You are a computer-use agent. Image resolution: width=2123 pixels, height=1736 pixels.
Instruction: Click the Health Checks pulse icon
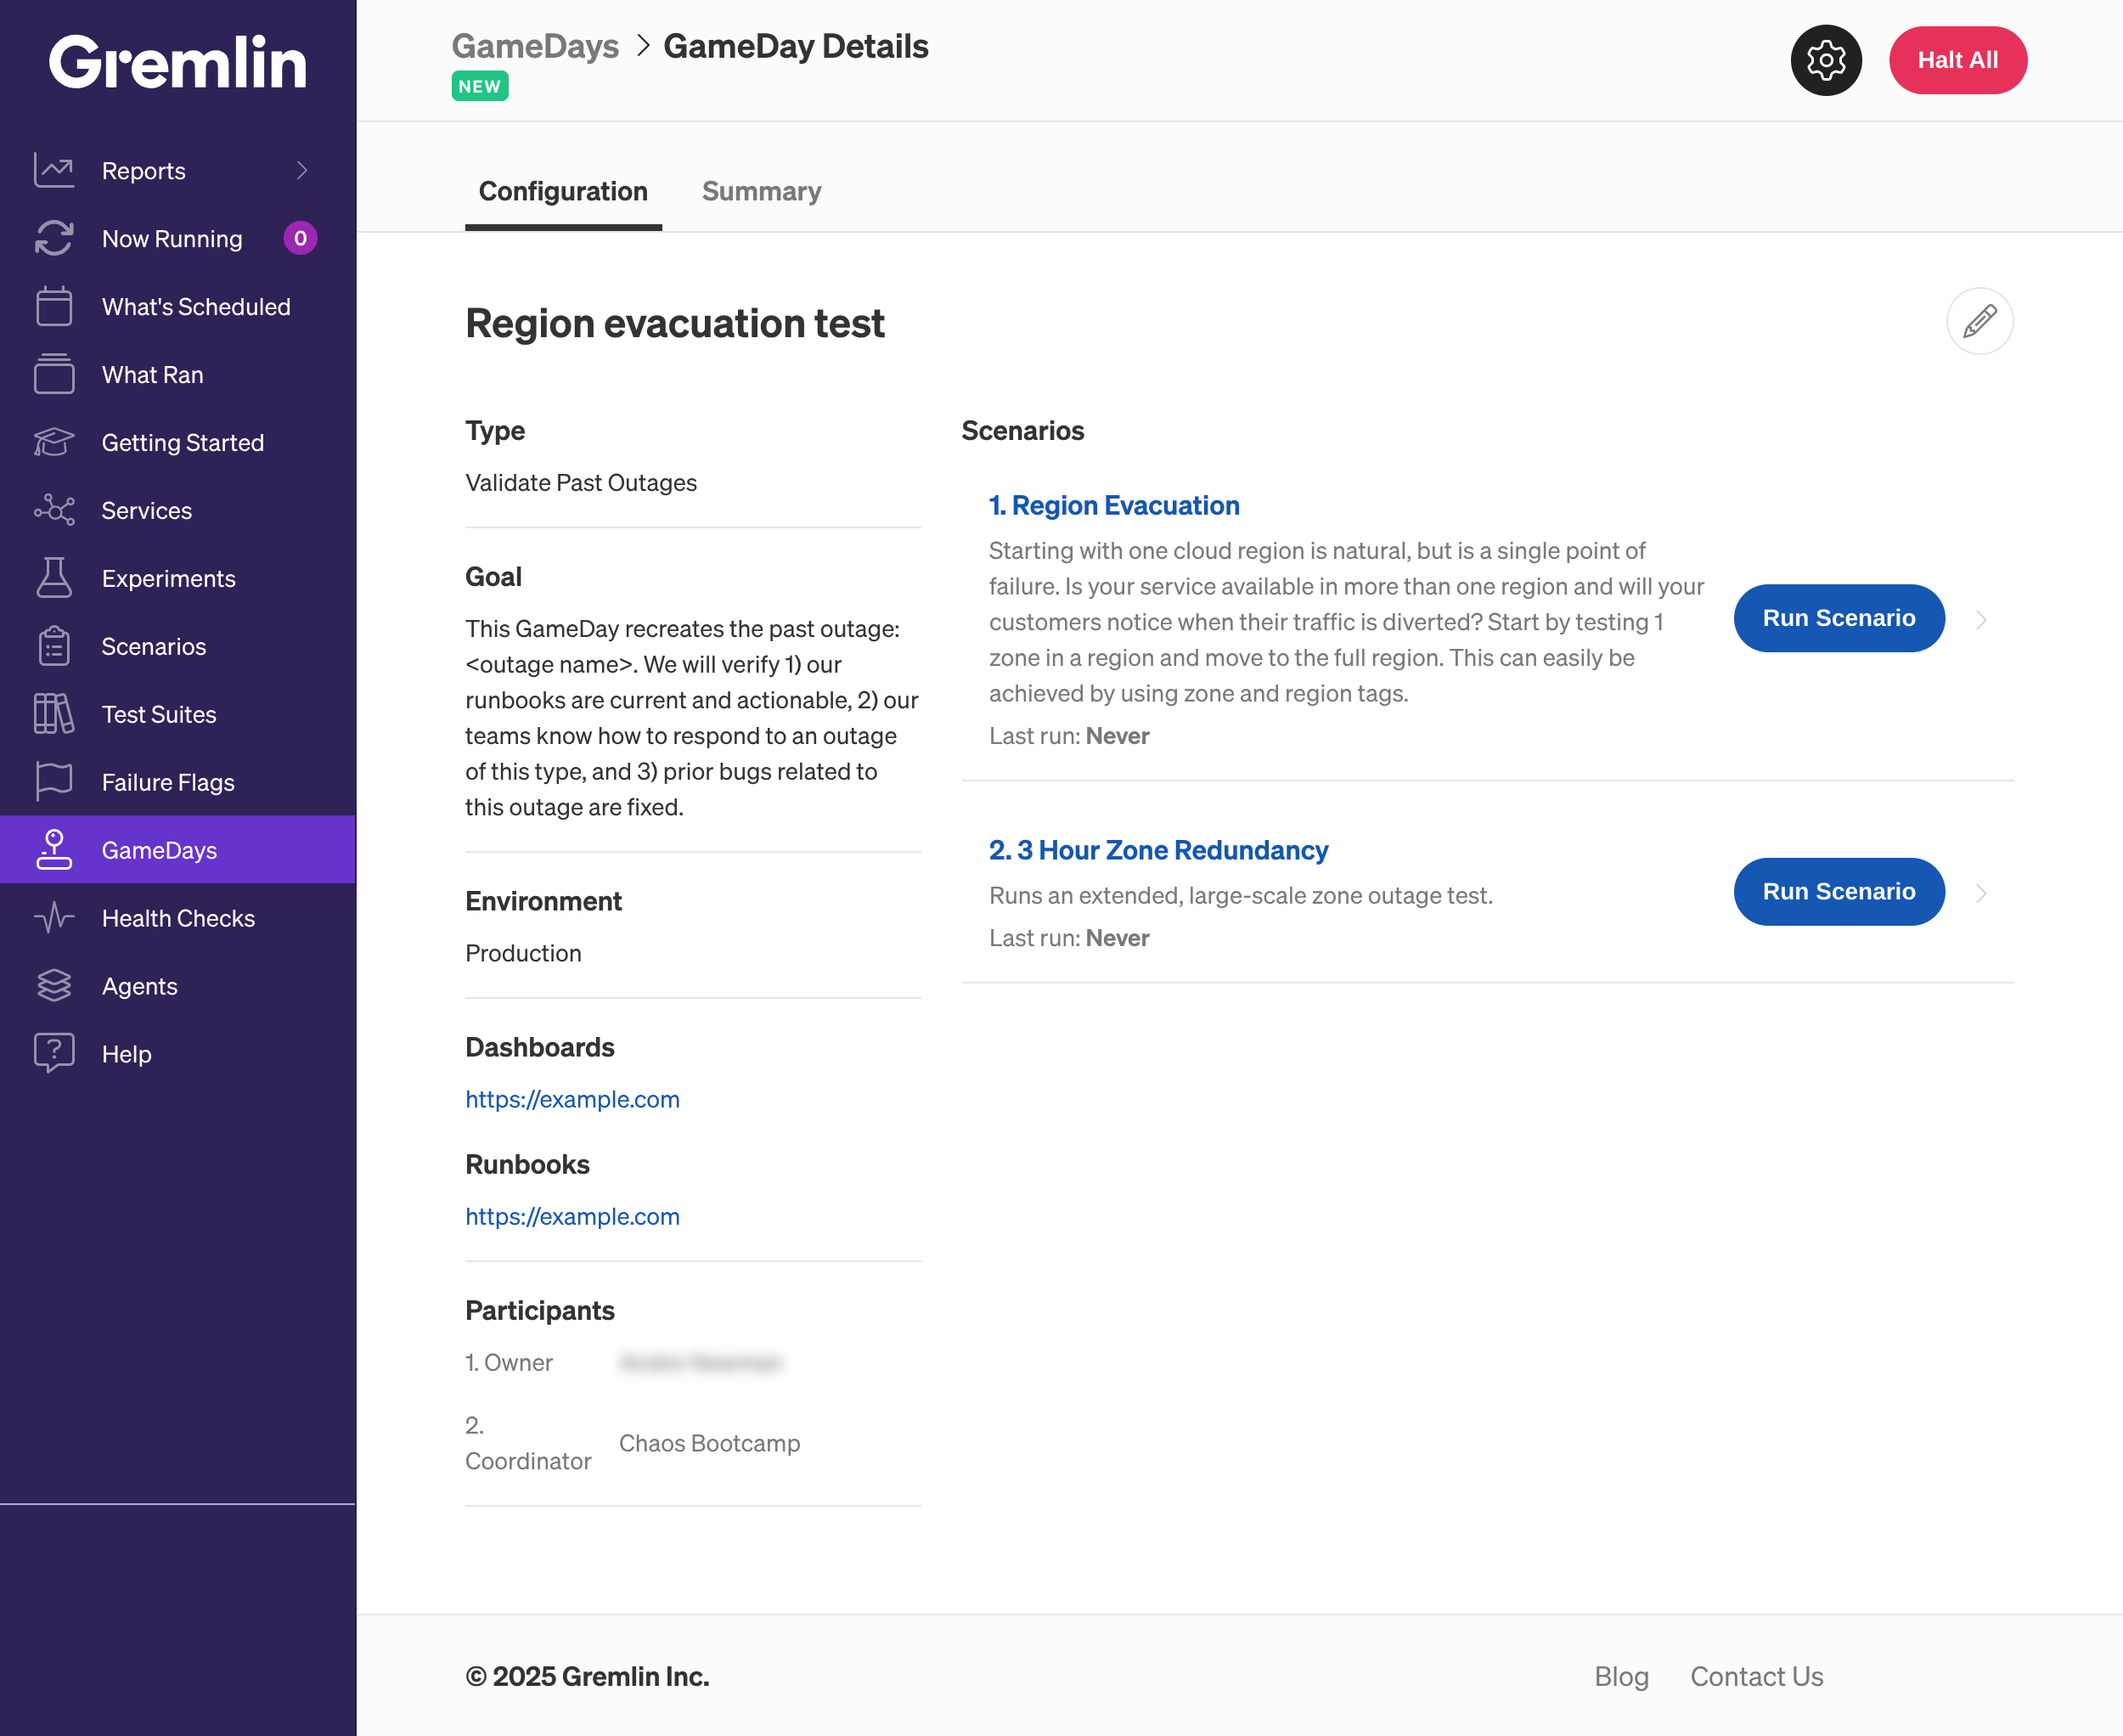click(54, 918)
